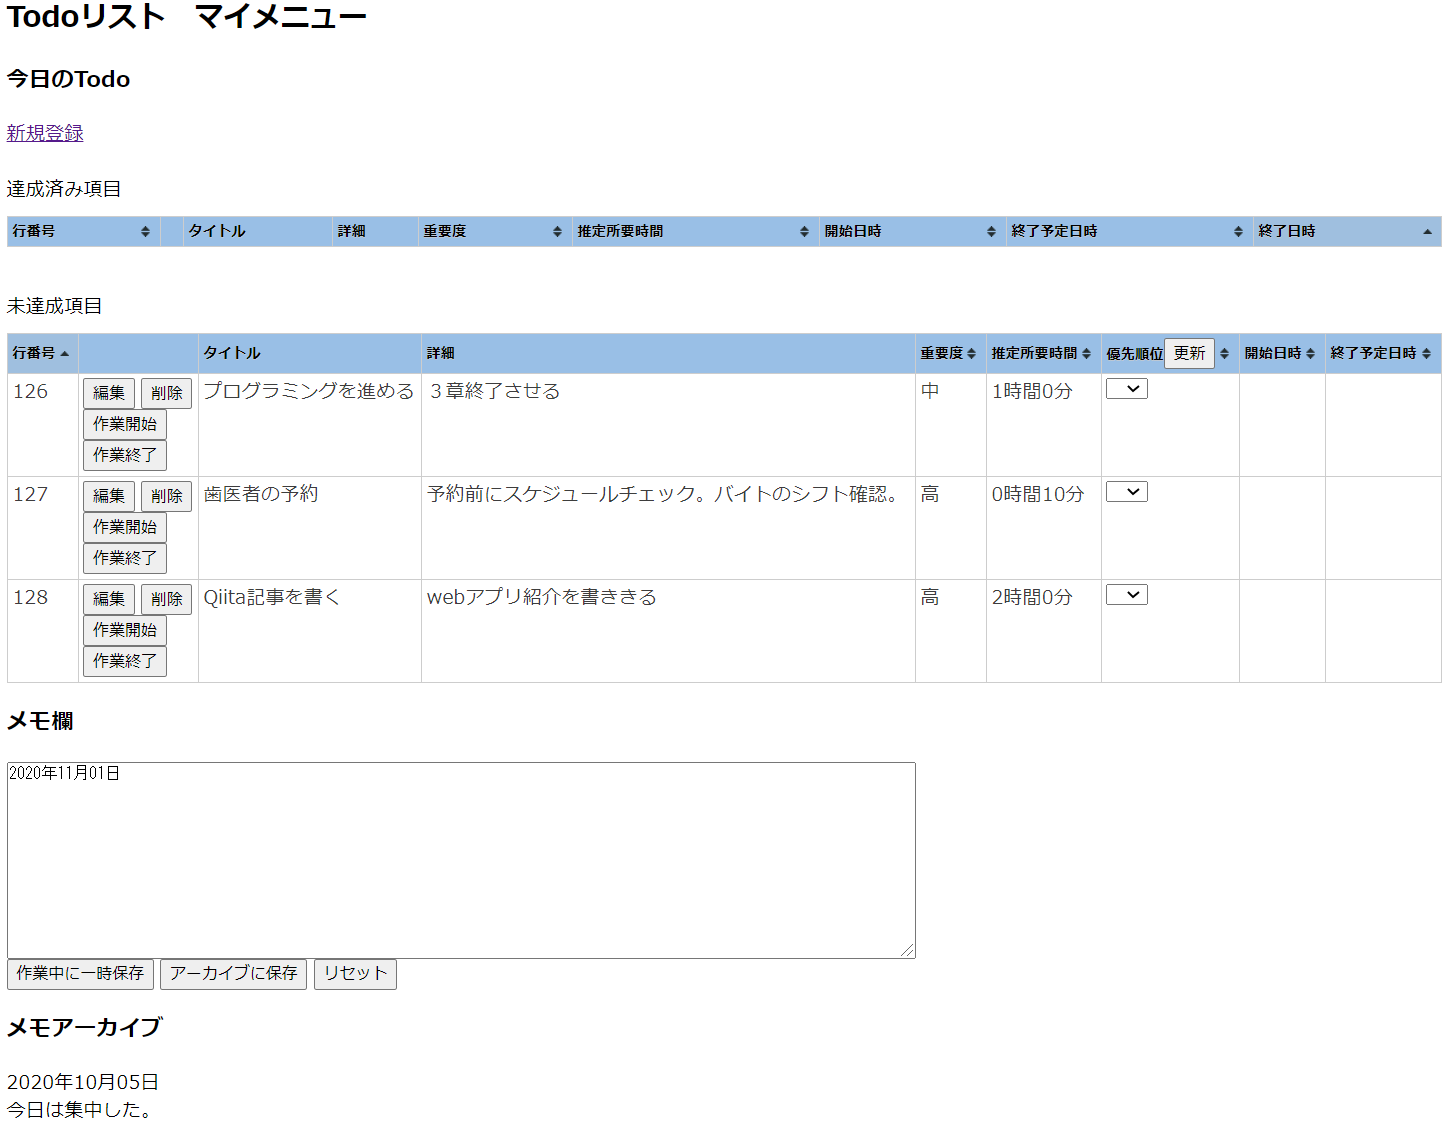1449x1126 pixels.
Task: Click estimated time 2時間0分
Action: click(x=1032, y=597)
